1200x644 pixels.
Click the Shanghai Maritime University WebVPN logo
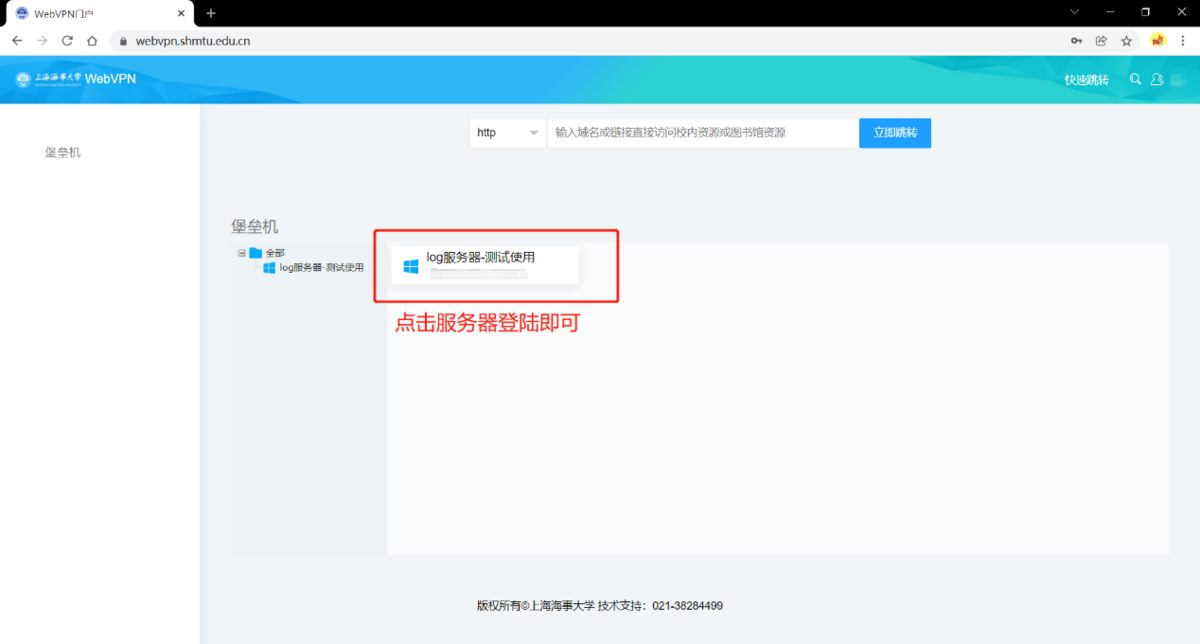pos(76,79)
